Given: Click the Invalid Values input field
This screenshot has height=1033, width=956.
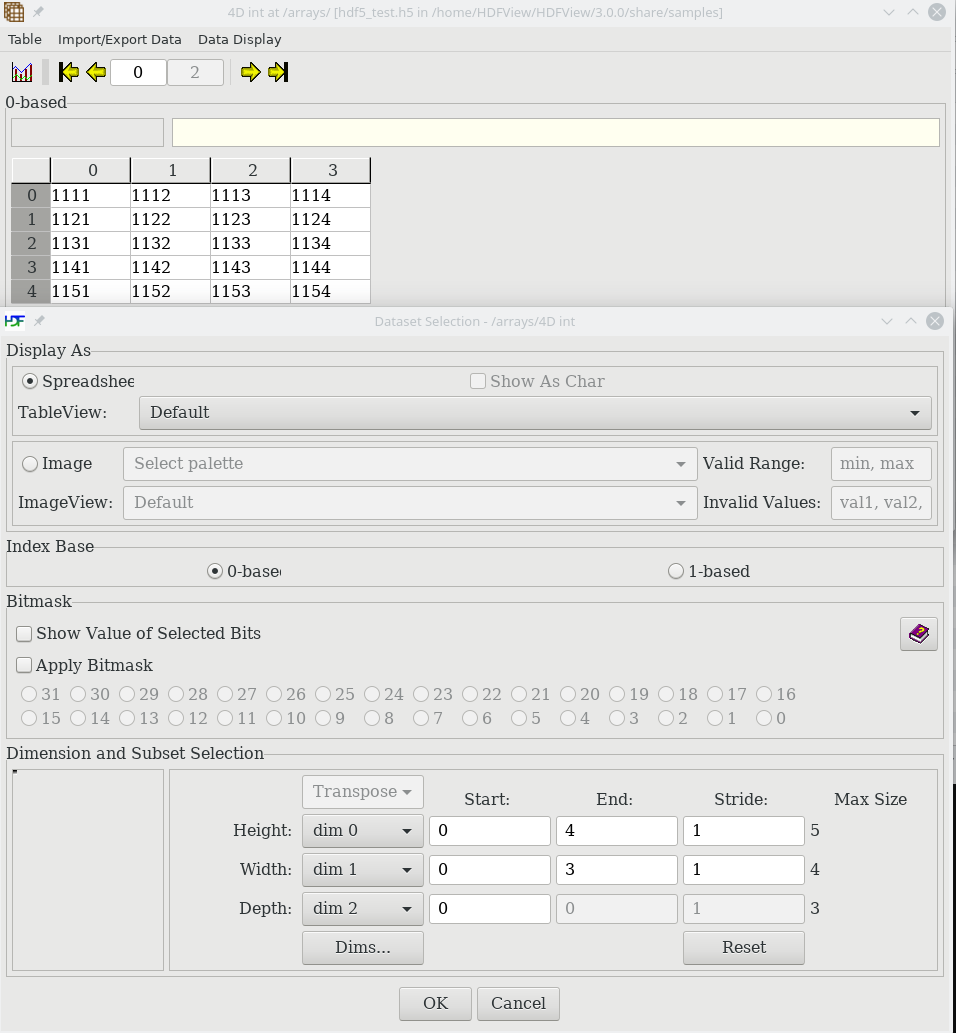Looking at the screenshot, I should [882, 503].
